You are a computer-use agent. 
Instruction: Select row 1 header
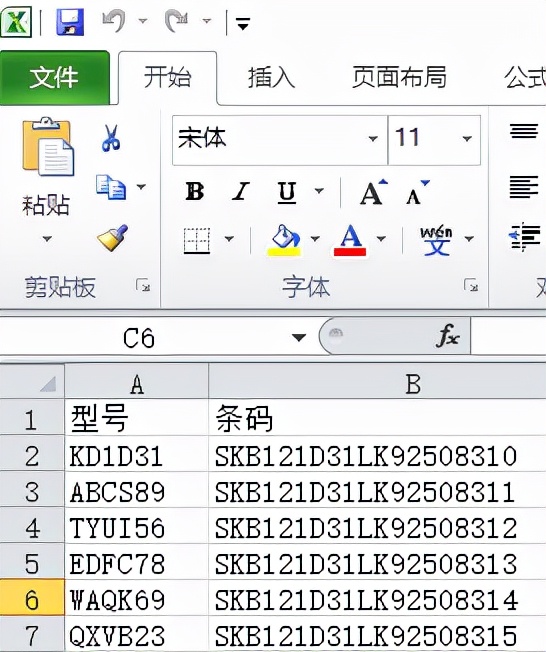point(32,417)
